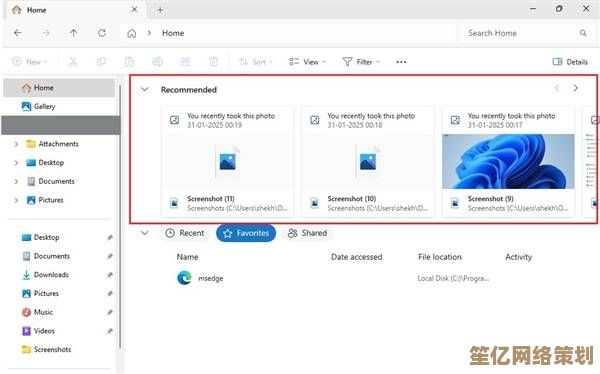This screenshot has width=600, height=374.
Task: Expand the Desktop folder in tree
Action: 16,163
